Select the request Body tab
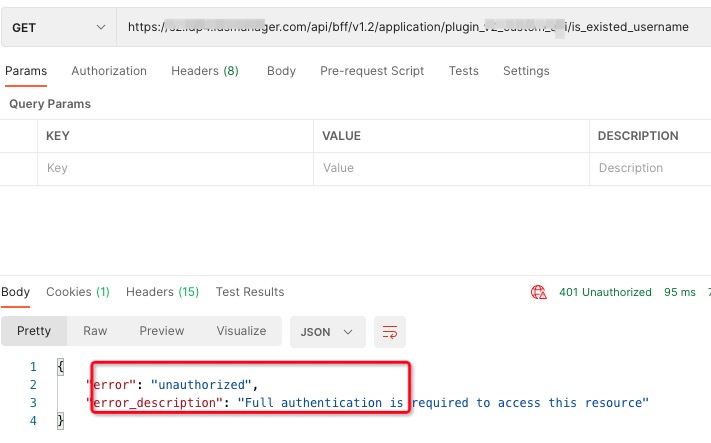711x443 pixels. tap(281, 71)
